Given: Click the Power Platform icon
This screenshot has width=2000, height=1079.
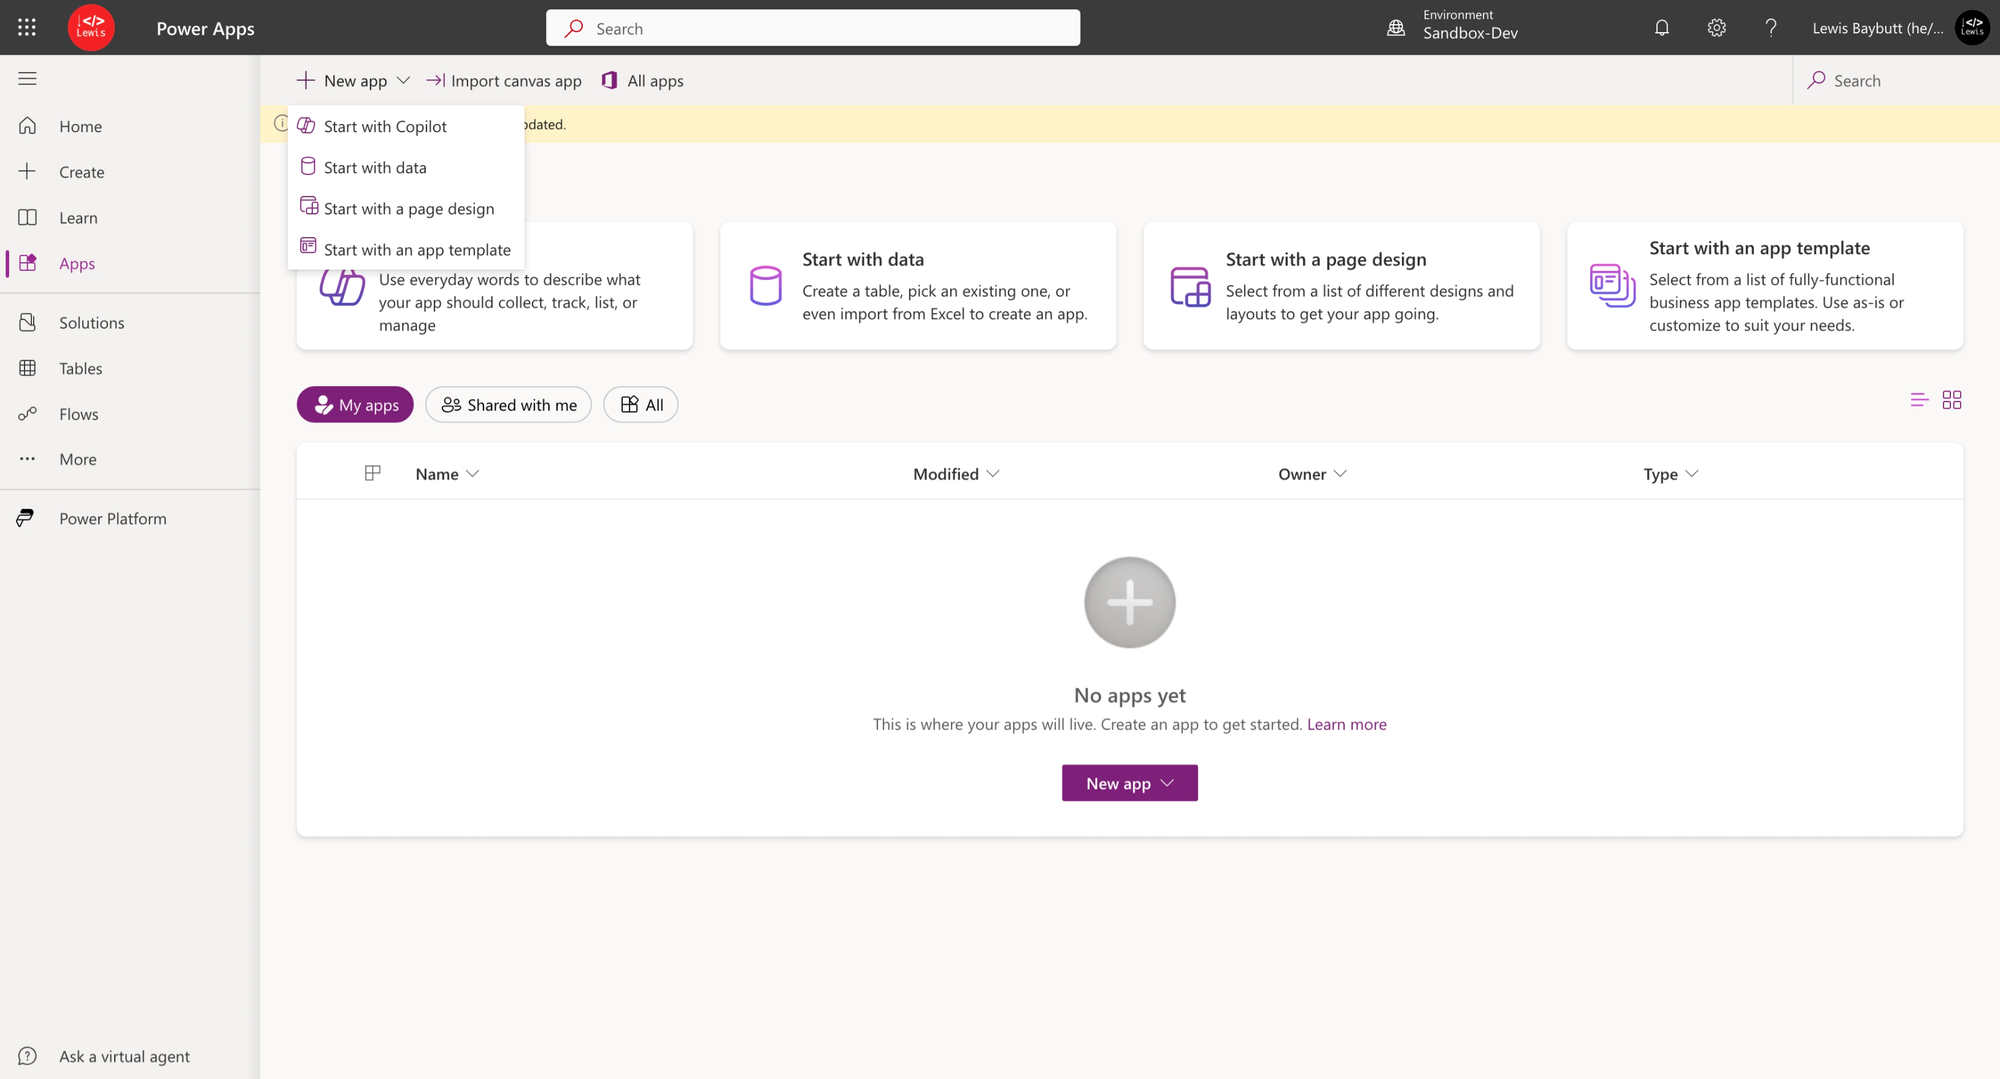Looking at the screenshot, I should (26, 518).
